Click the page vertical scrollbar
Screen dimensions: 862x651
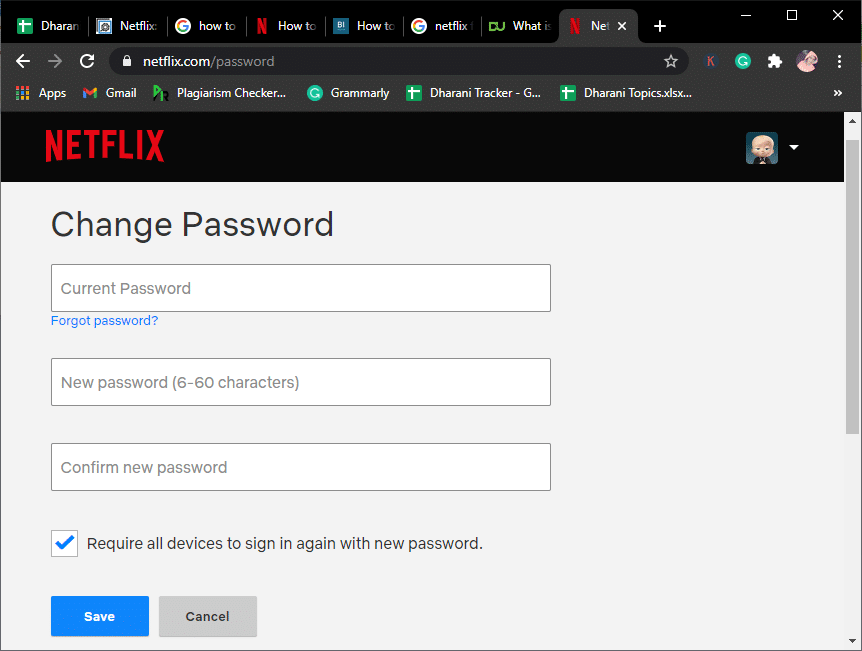pyautogui.click(x=852, y=288)
